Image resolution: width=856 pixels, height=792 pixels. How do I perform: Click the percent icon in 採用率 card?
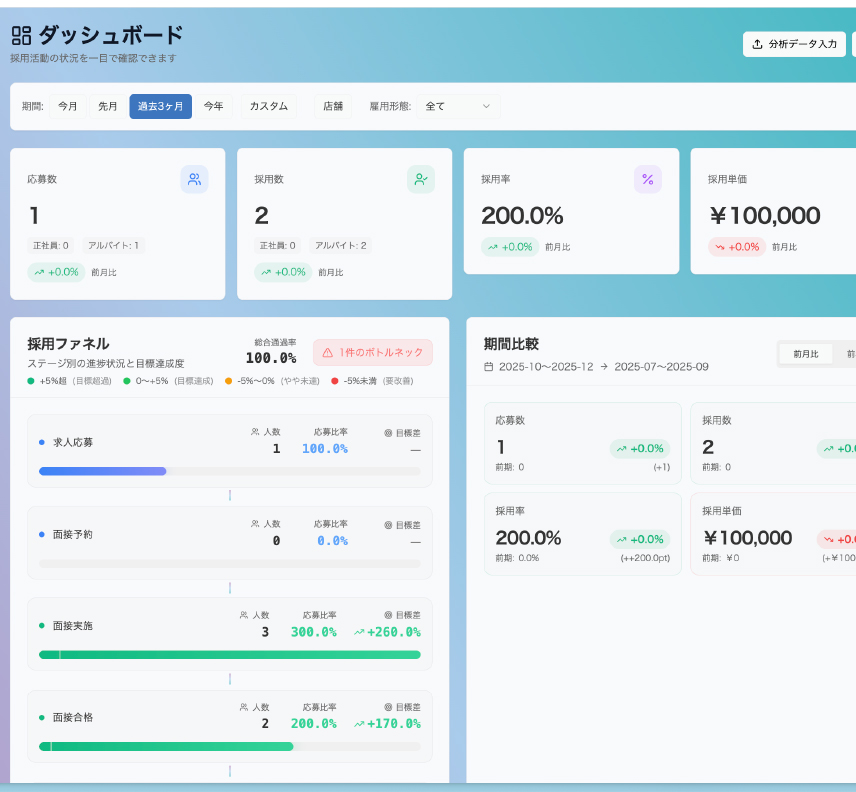[647, 179]
